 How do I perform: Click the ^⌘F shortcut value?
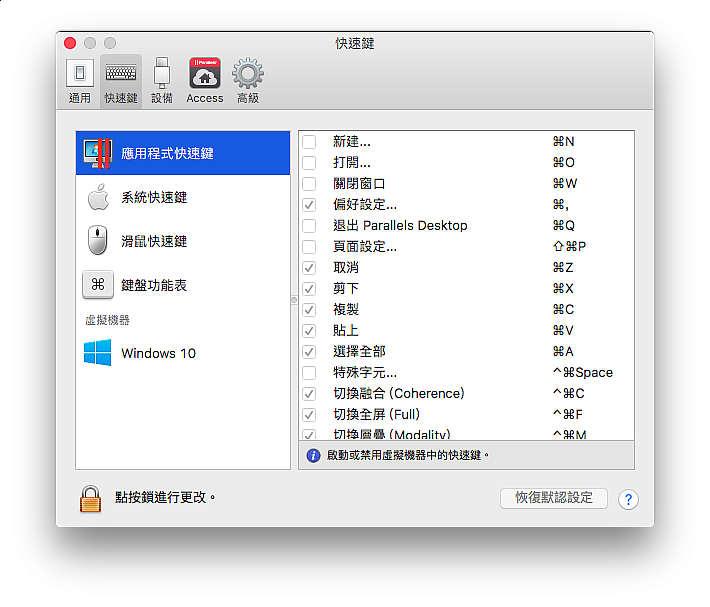point(568,415)
